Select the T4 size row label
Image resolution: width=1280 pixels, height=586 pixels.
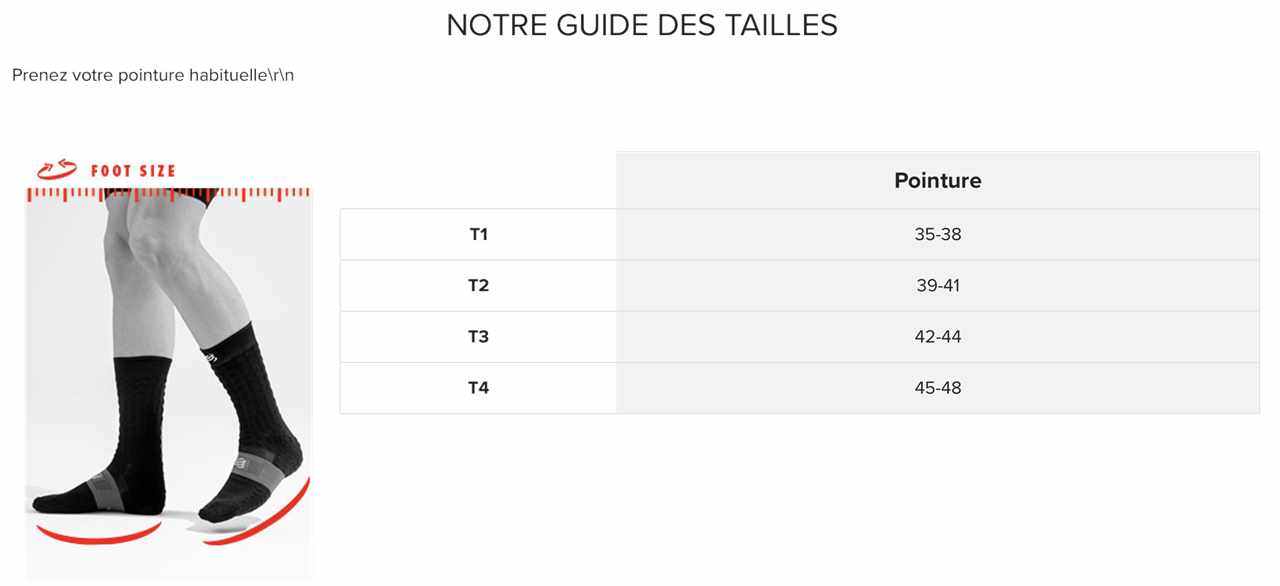coord(479,388)
